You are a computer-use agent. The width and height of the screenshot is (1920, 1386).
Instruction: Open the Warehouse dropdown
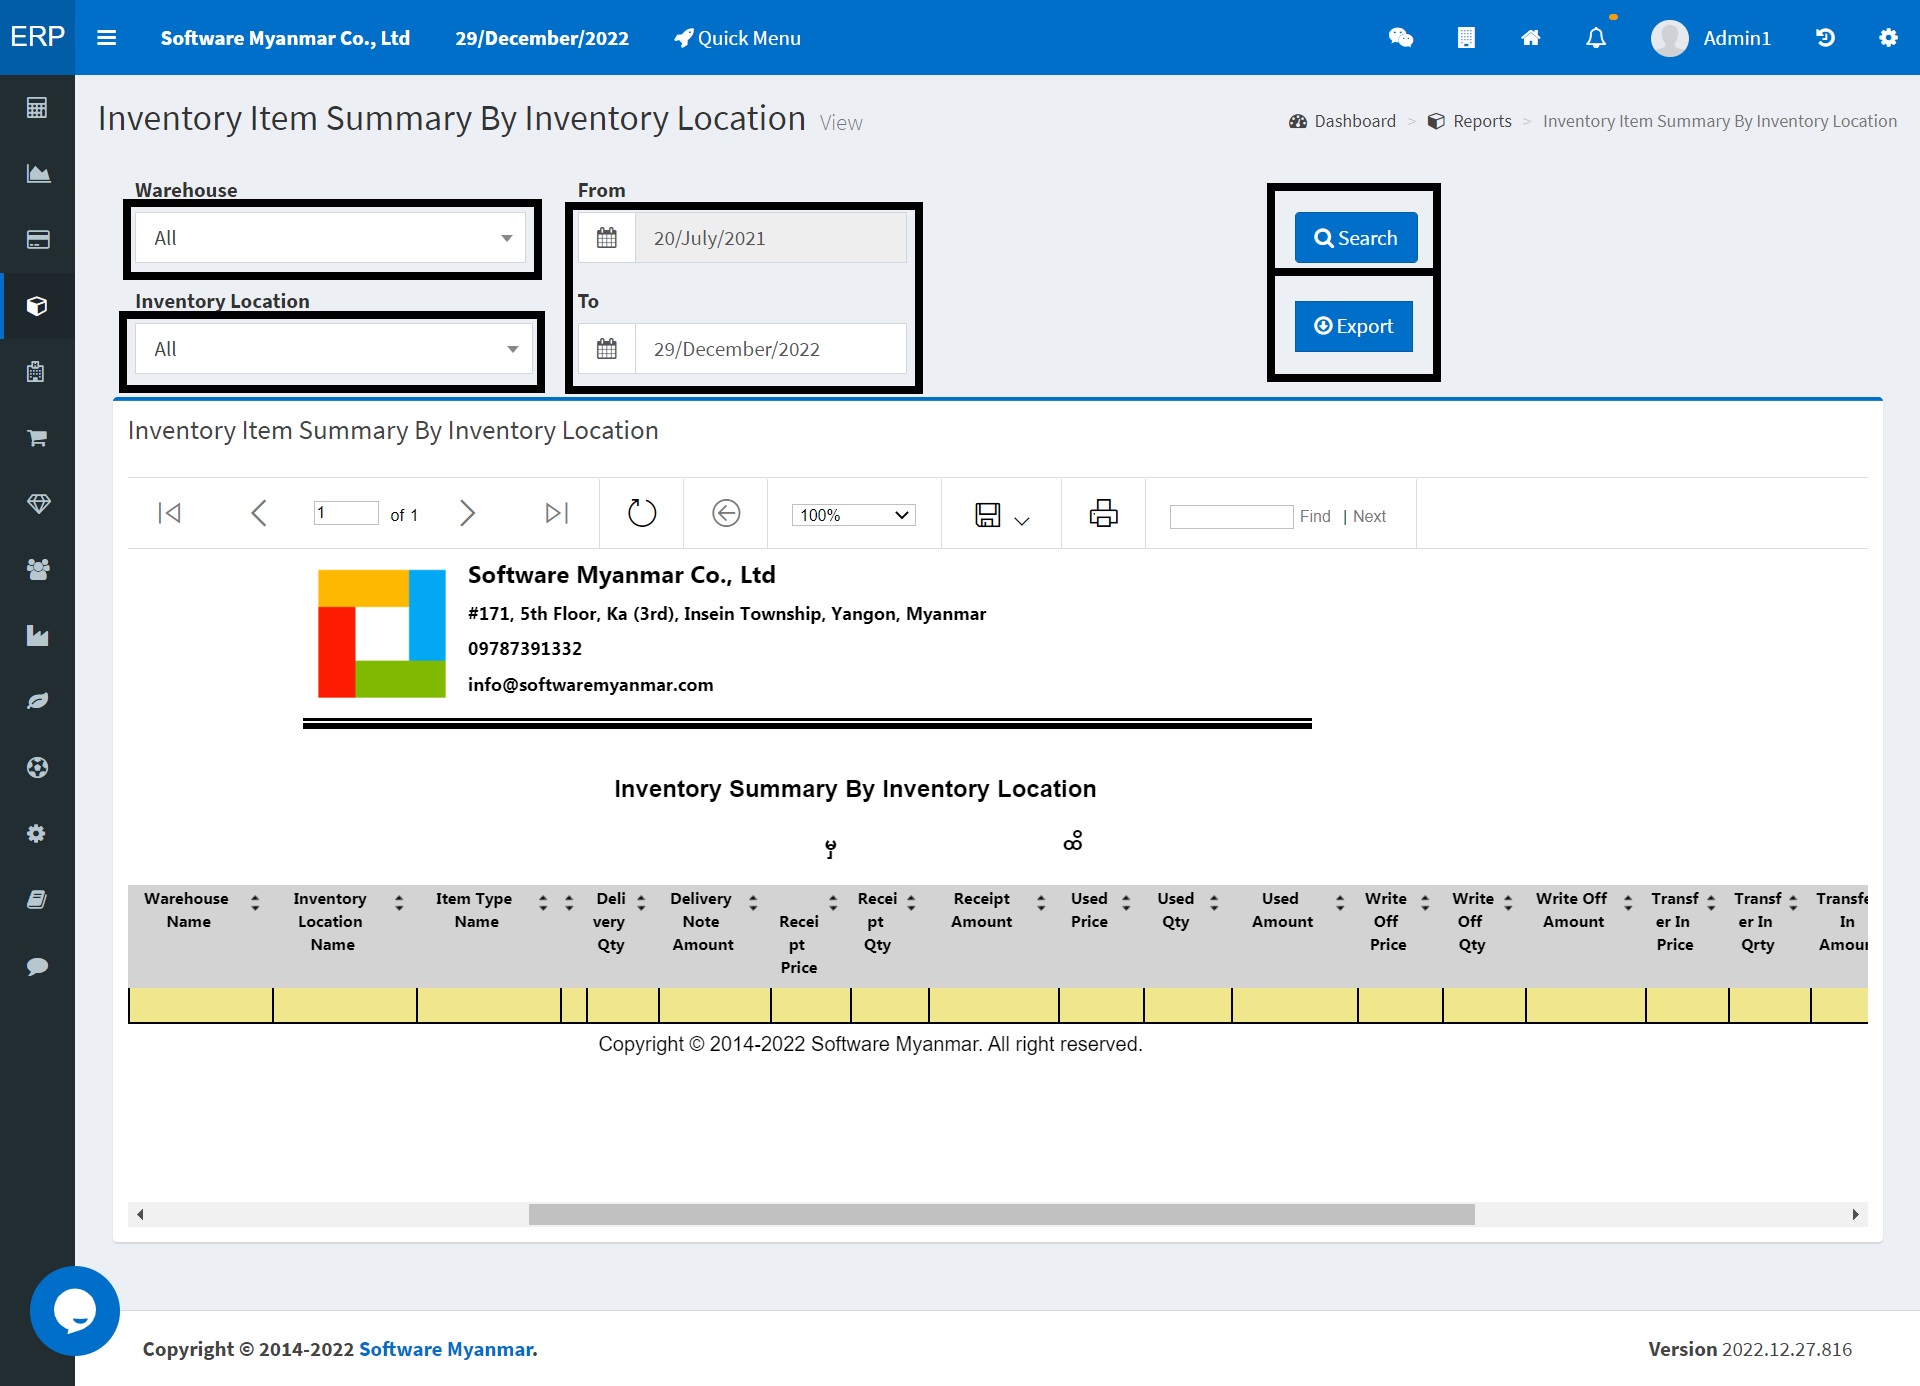click(331, 238)
